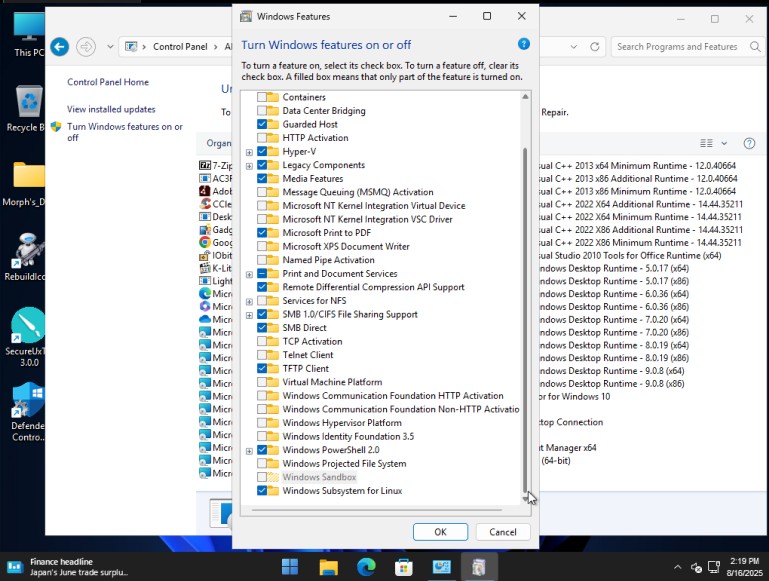The image size is (769, 581).
Task: Open the address bar history dropdown
Action: coord(573,47)
